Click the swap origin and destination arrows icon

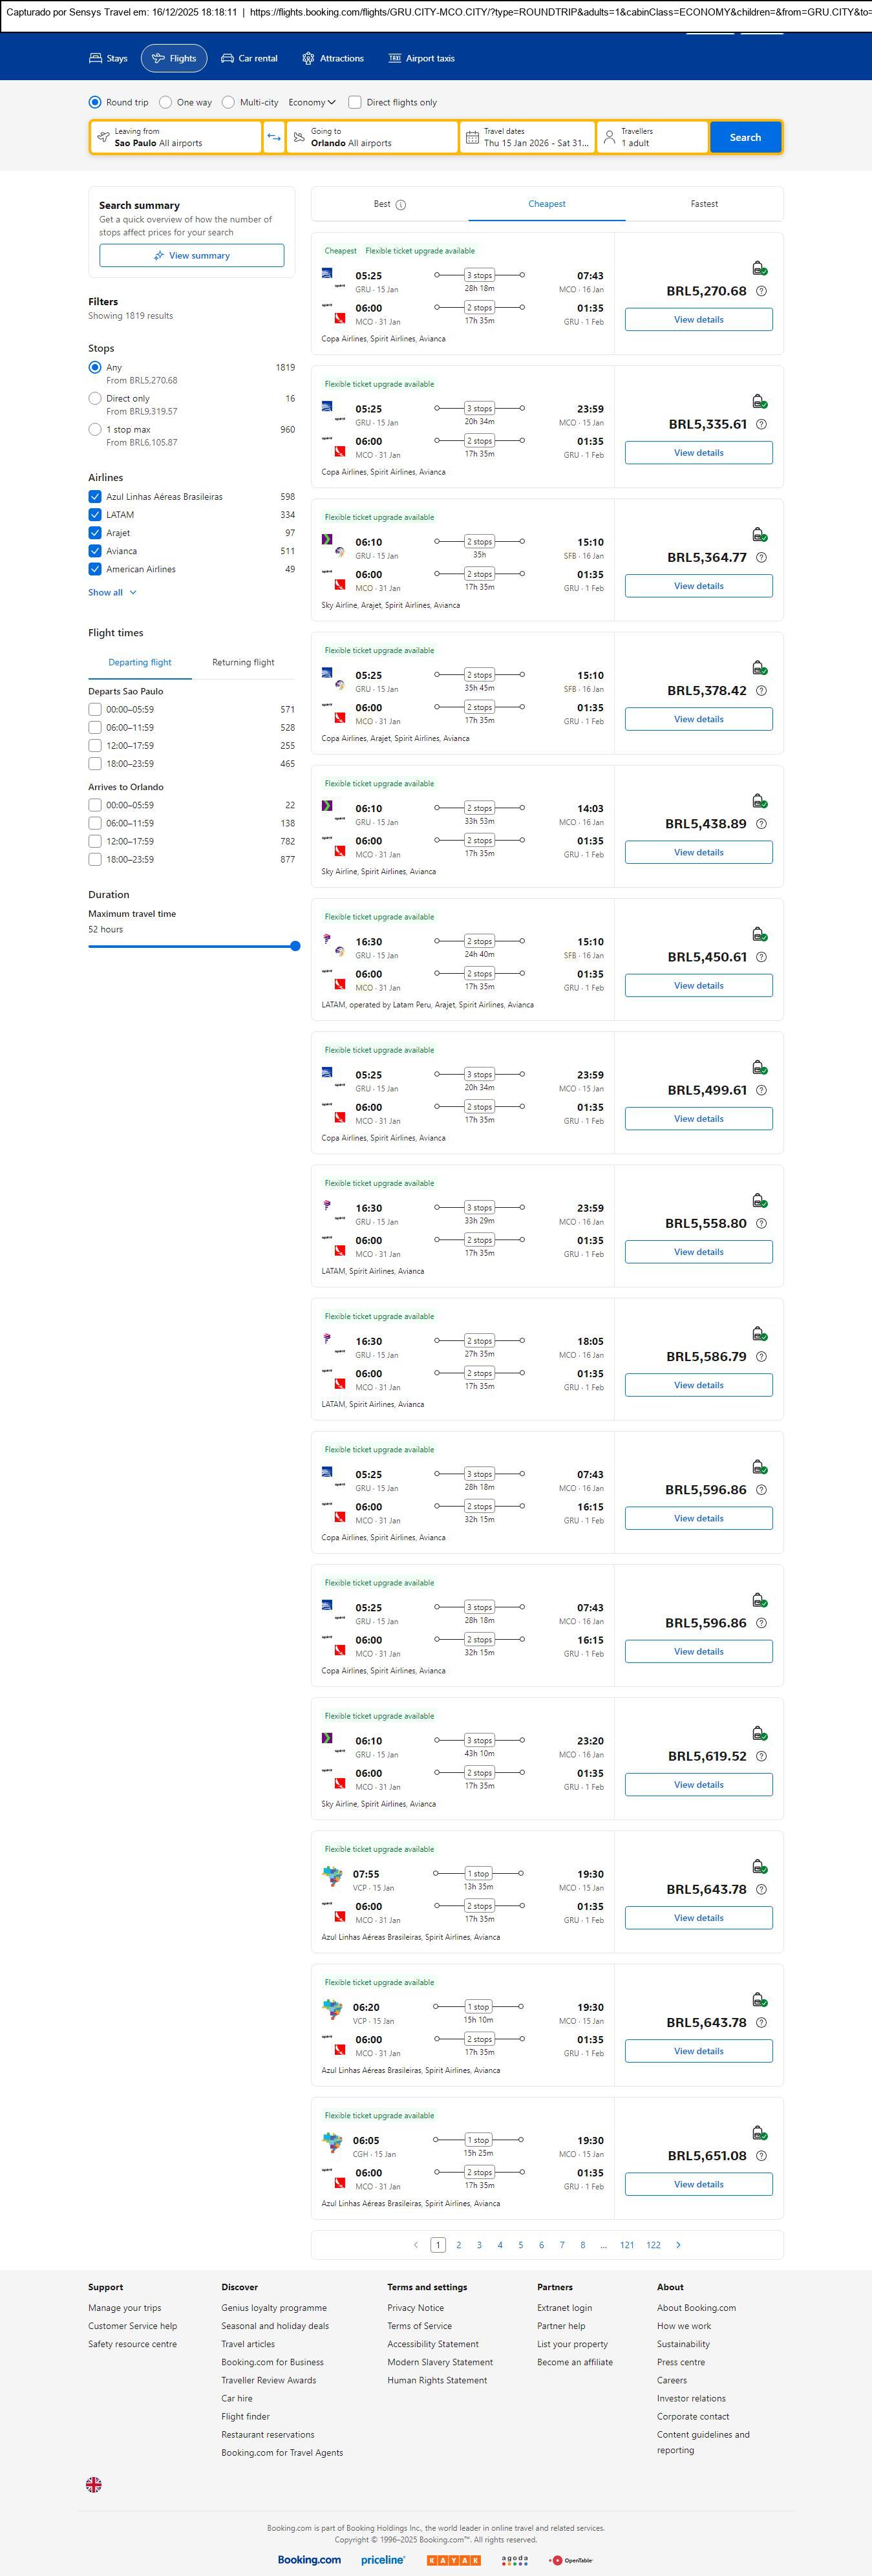coord(274,137)
